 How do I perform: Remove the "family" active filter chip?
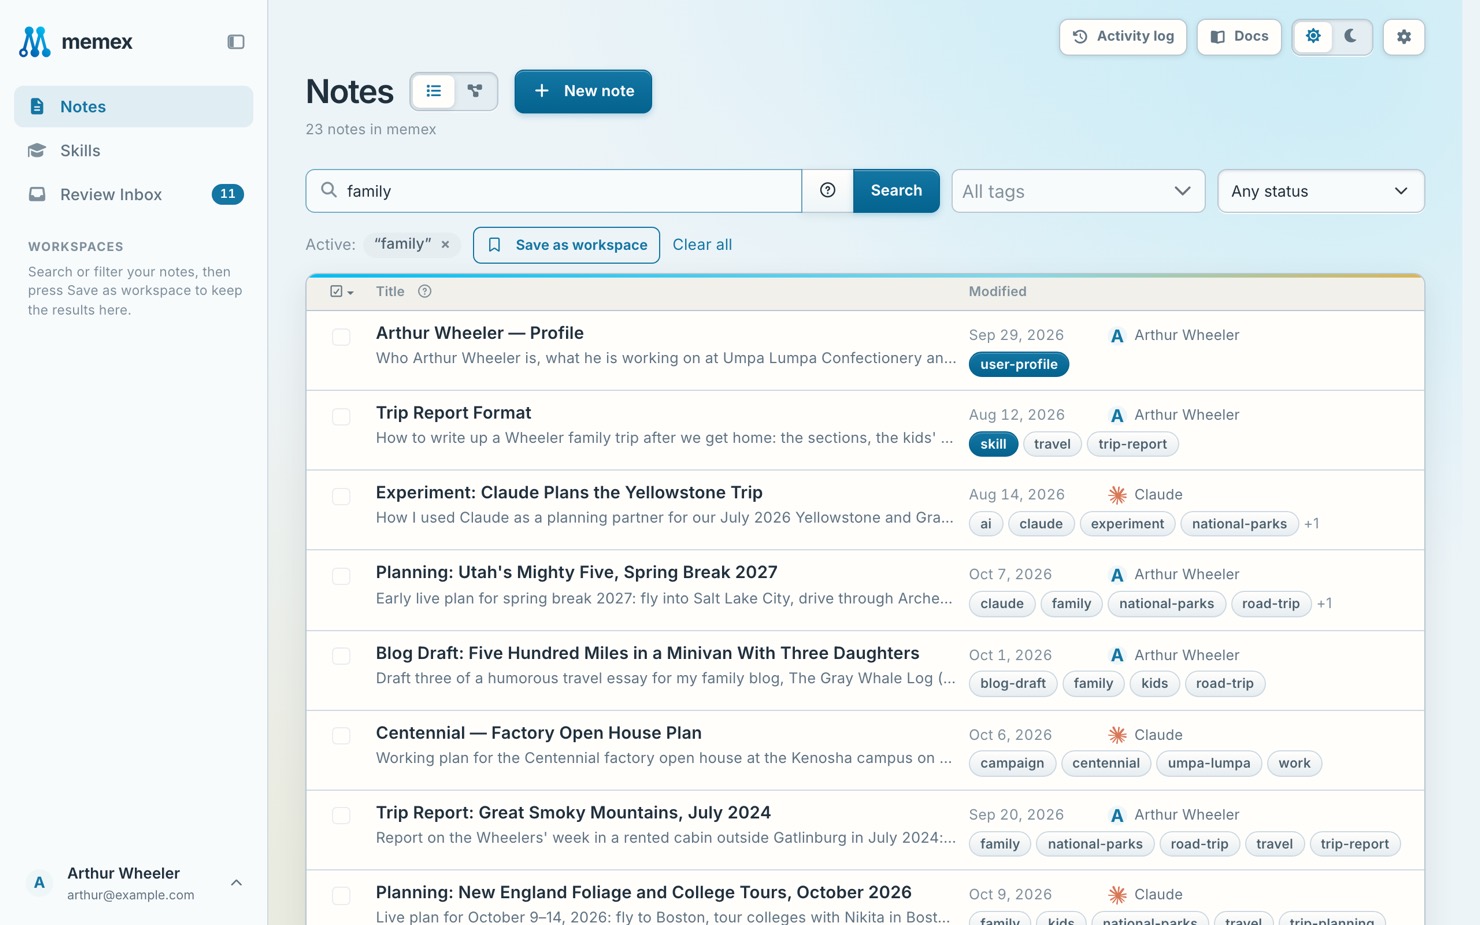tap(446, 245)
